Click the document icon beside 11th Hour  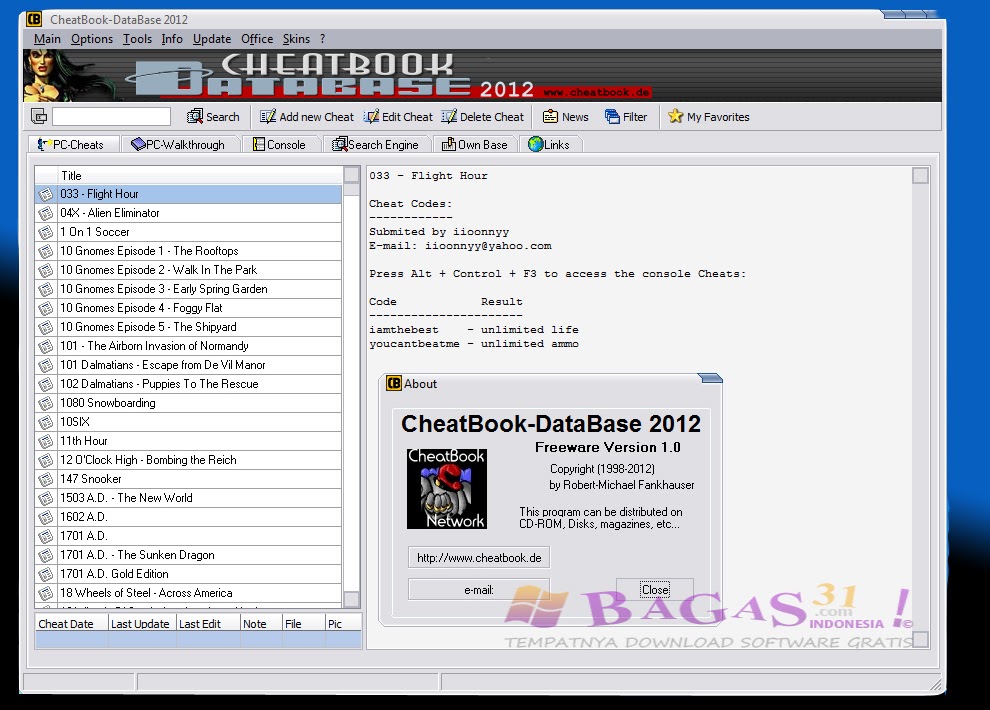tap(45, 441)
